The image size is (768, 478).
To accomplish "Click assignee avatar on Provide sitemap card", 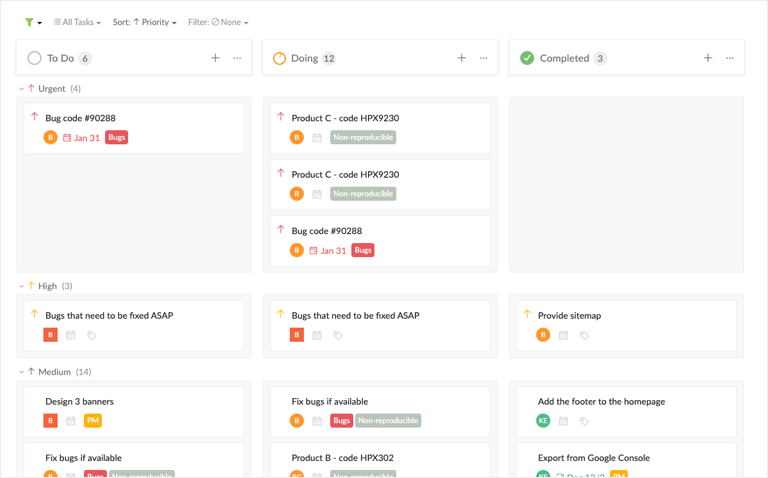I will pos(543,335).
